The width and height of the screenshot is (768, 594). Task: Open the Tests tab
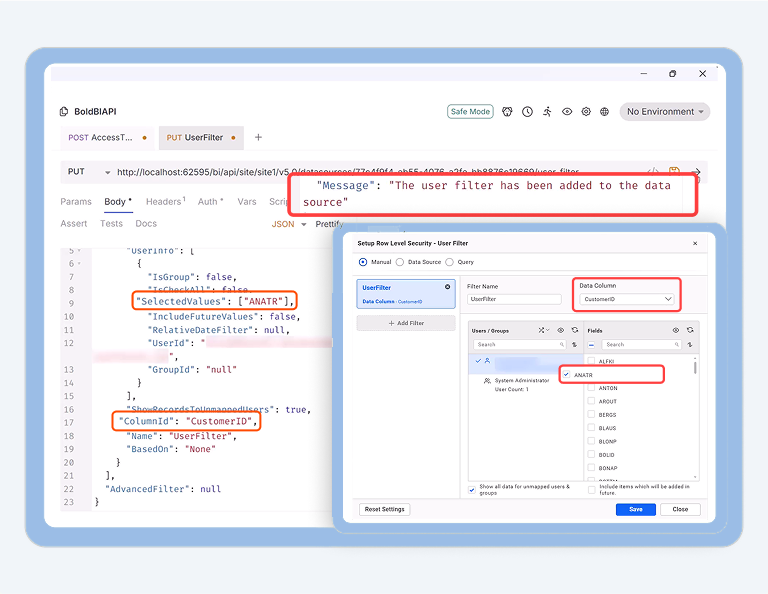(x=111, y=224)
